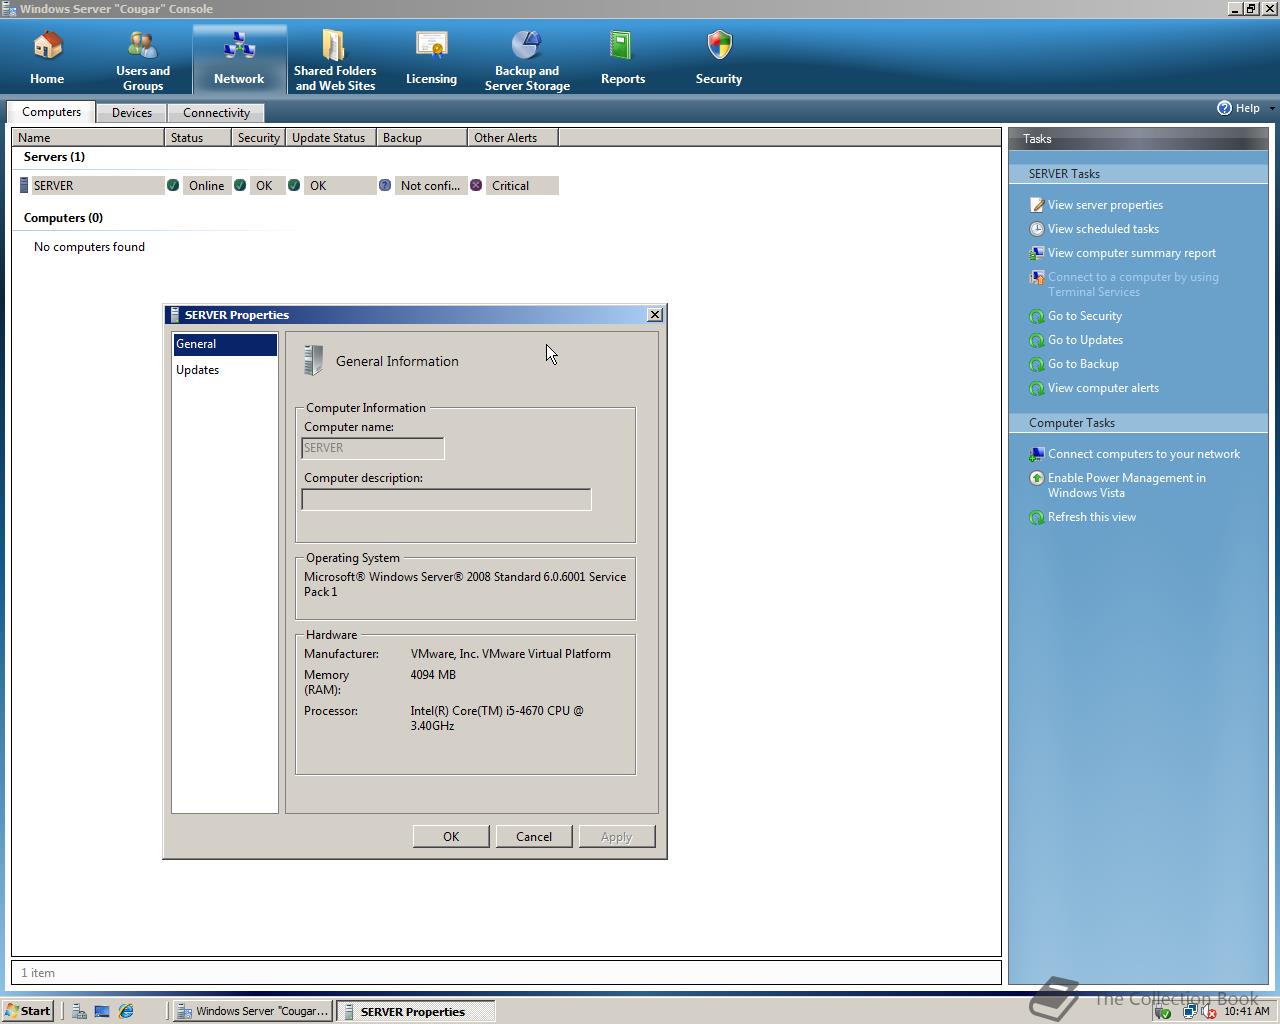Click the Apply button in the dialog
This screenshot has width=1280, height=1024.
point(617,837)
